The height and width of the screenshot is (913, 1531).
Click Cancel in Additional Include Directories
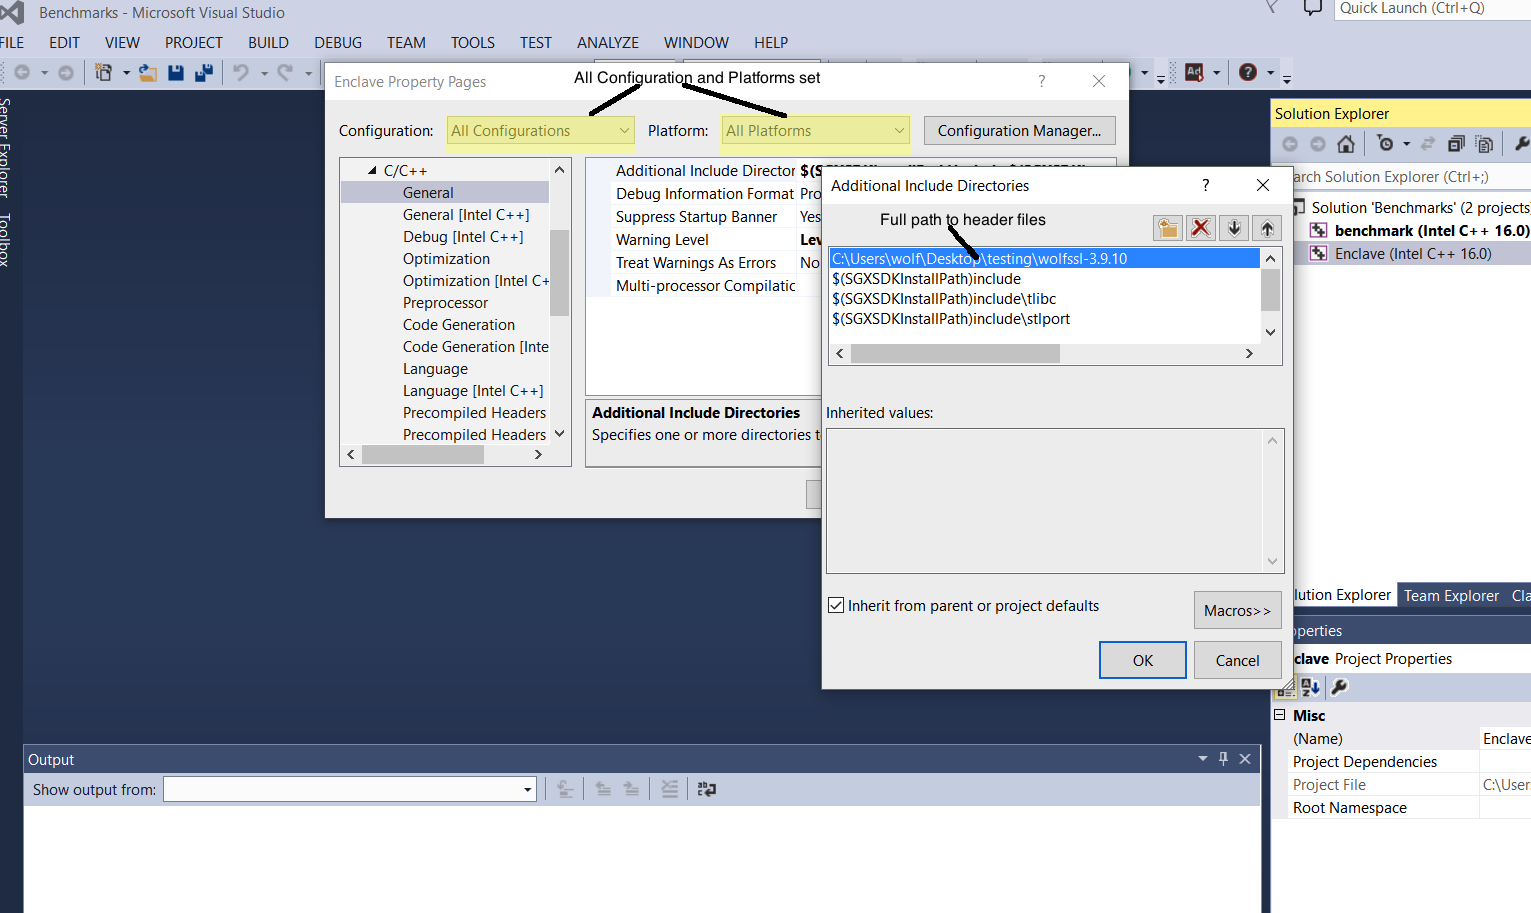coord(1237,660)
